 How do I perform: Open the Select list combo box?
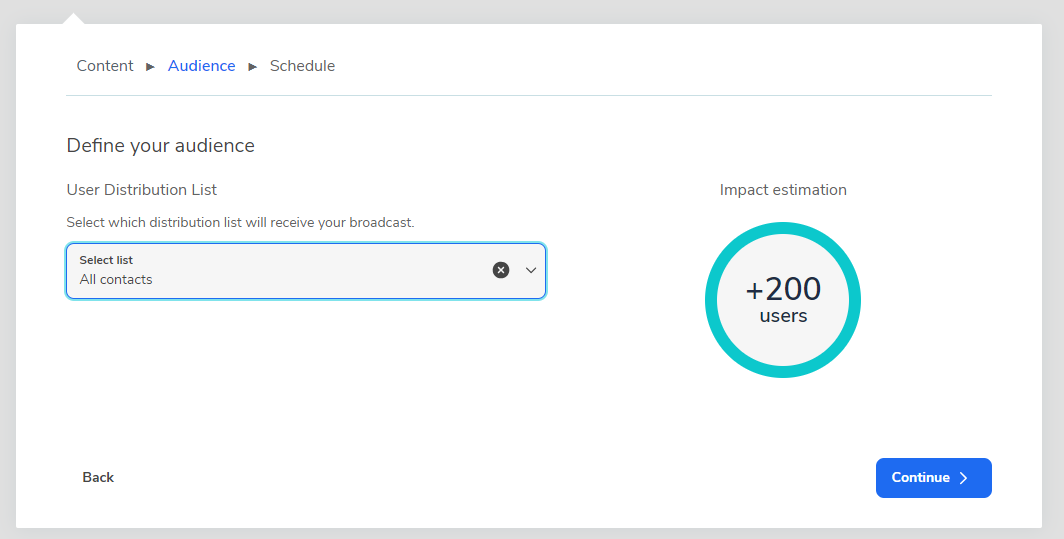[280, 271]
